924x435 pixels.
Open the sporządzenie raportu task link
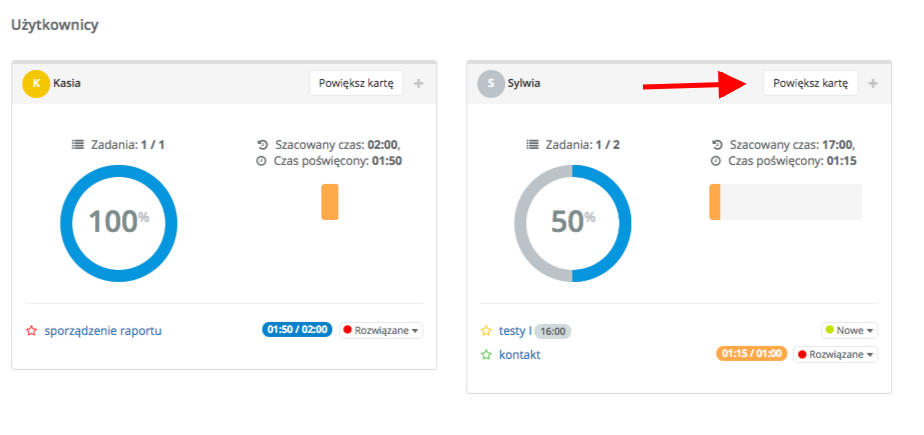(x=103, y=330)
